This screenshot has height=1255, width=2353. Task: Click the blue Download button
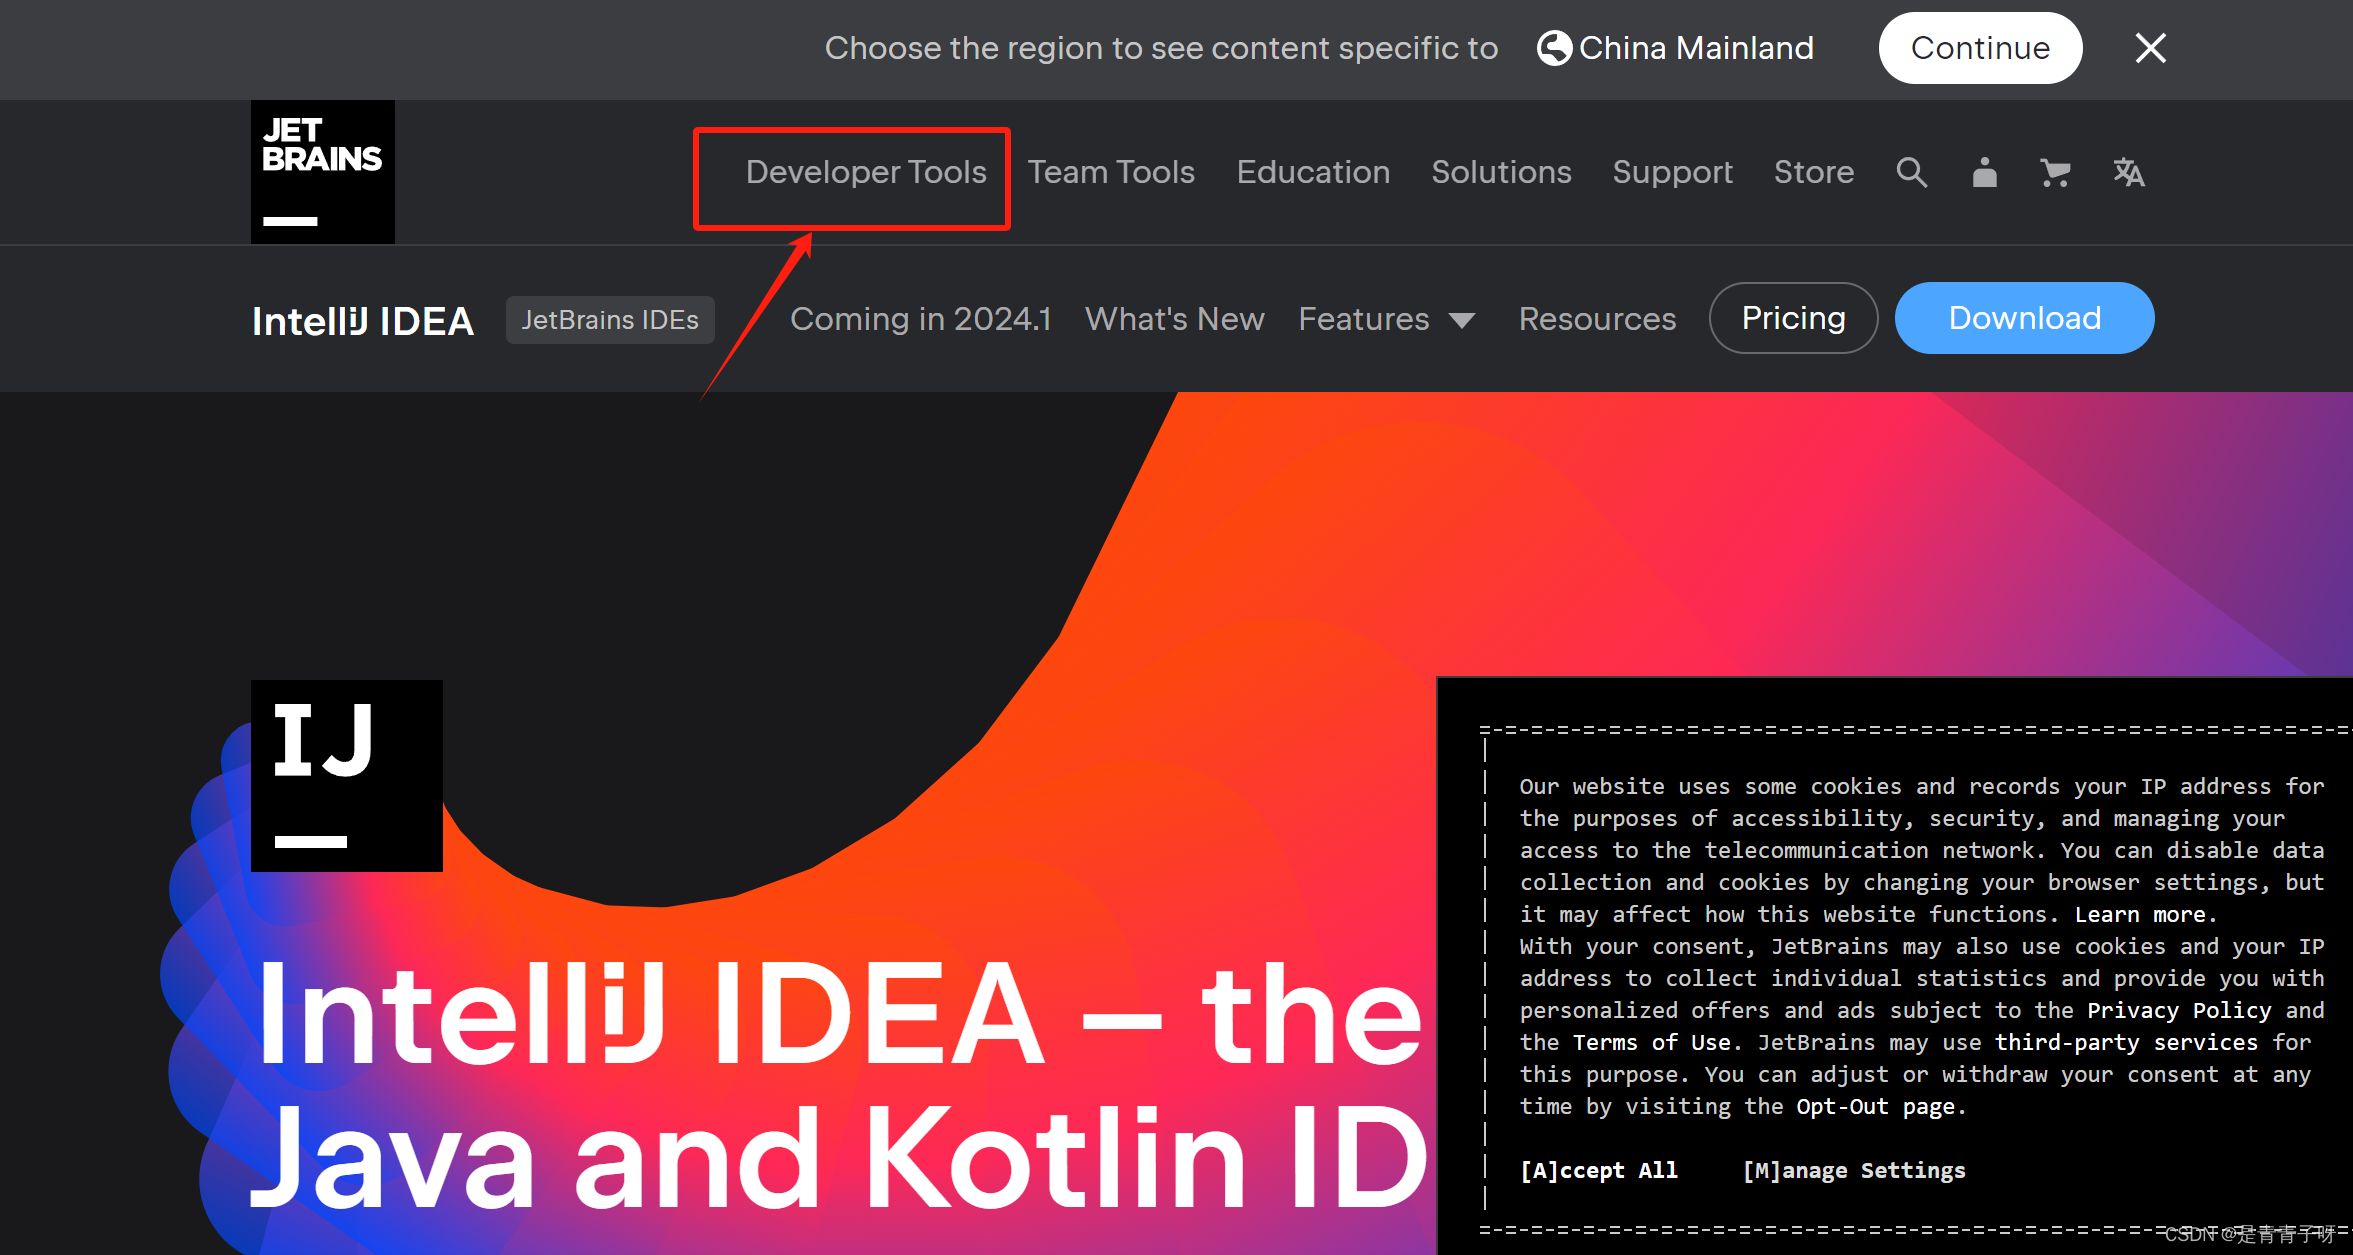tap(2024, 318)
